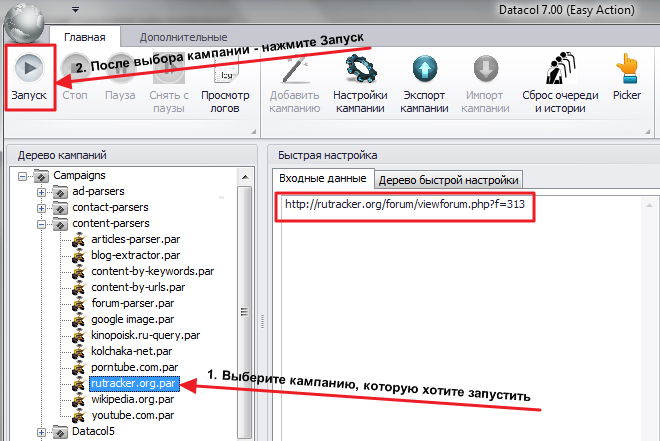Click robot icon beside kolchaka-net.par

79,352
